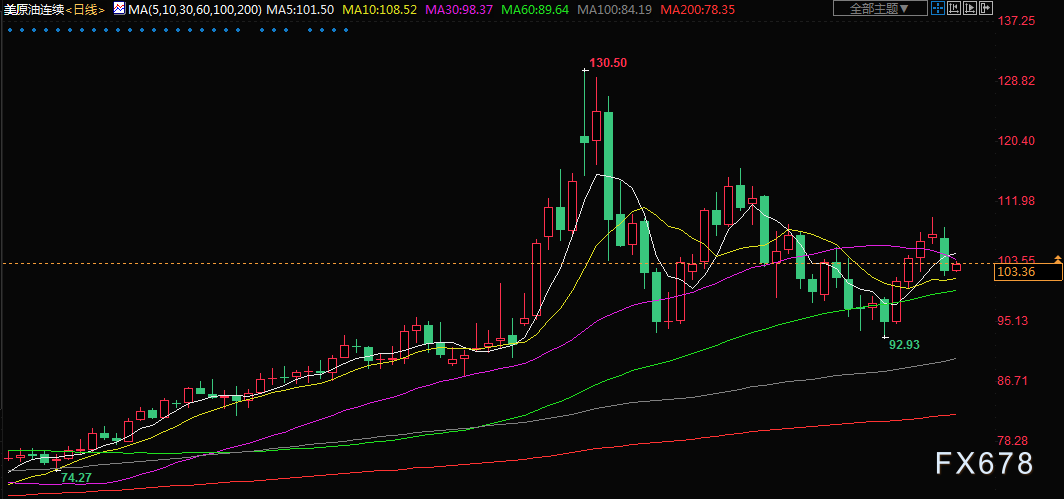Click the 95.13 price axis label
Image resolution: width=1064 pixels, height=499 pixels.
click(x=1014, y=320)
